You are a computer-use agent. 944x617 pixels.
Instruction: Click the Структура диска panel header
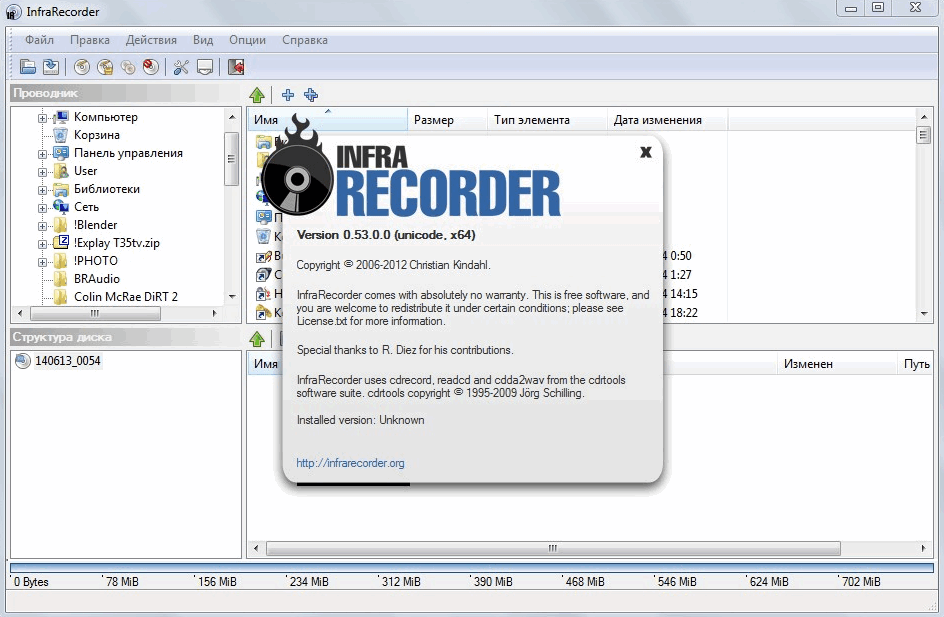pos(125,337)
